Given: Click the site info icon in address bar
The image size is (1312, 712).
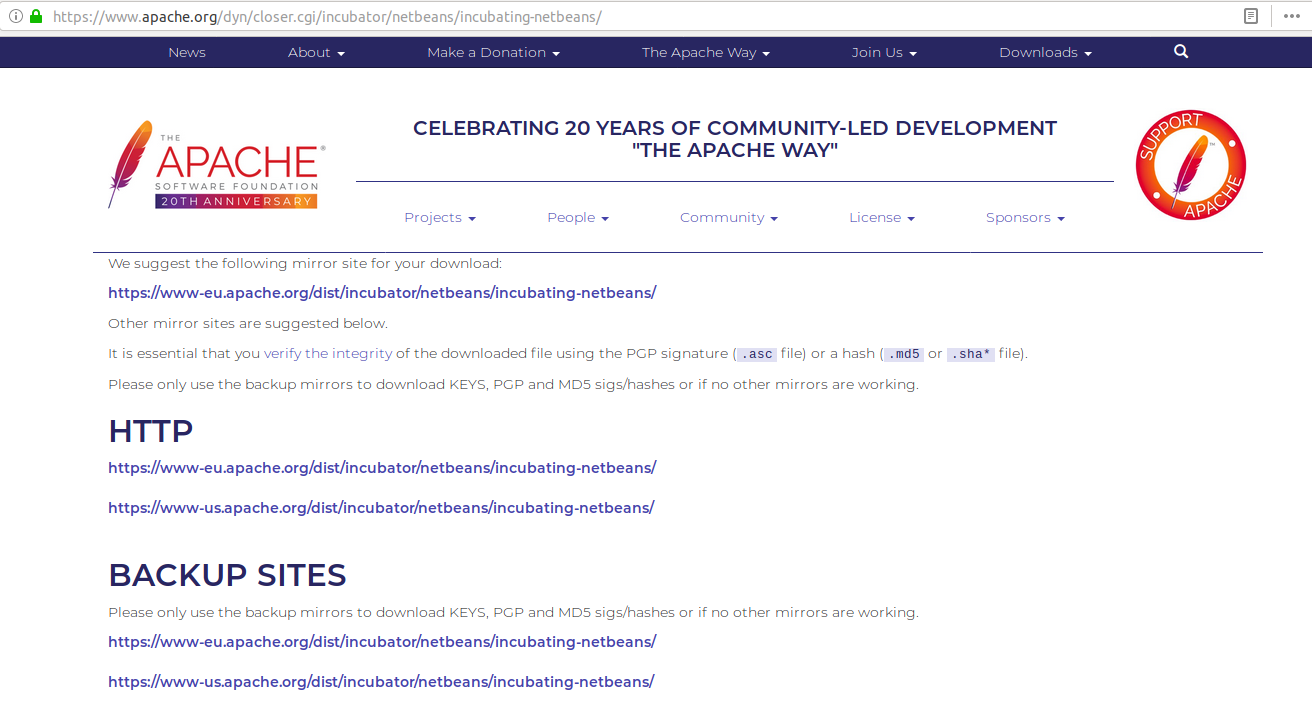Looking at the screenshot, I should coord(15,17).
